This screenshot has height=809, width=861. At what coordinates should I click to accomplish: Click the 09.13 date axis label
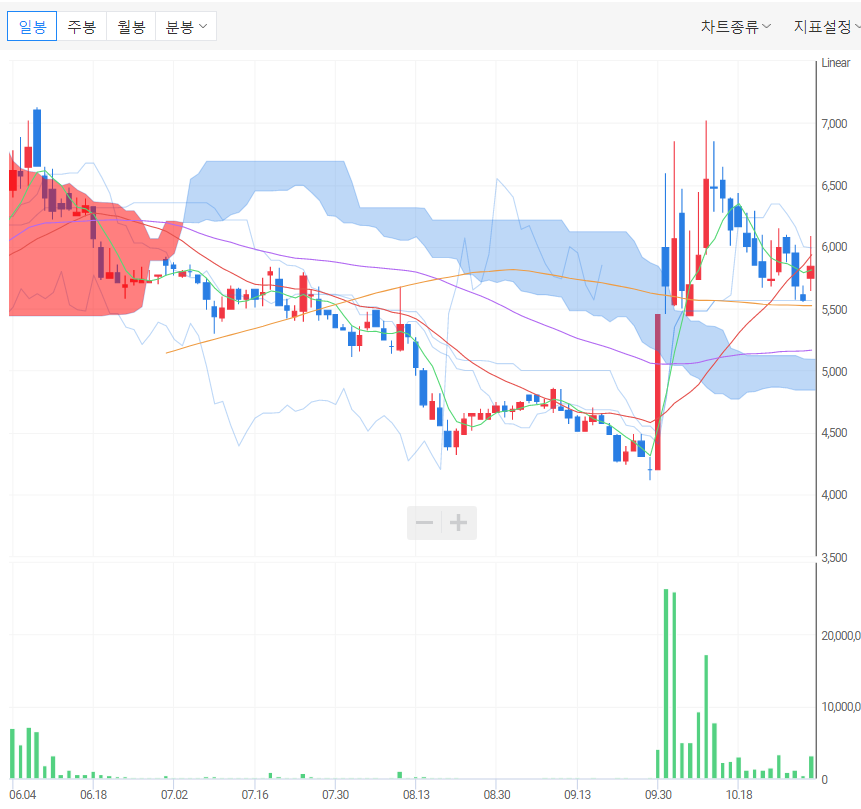click(x=578, y=795)
